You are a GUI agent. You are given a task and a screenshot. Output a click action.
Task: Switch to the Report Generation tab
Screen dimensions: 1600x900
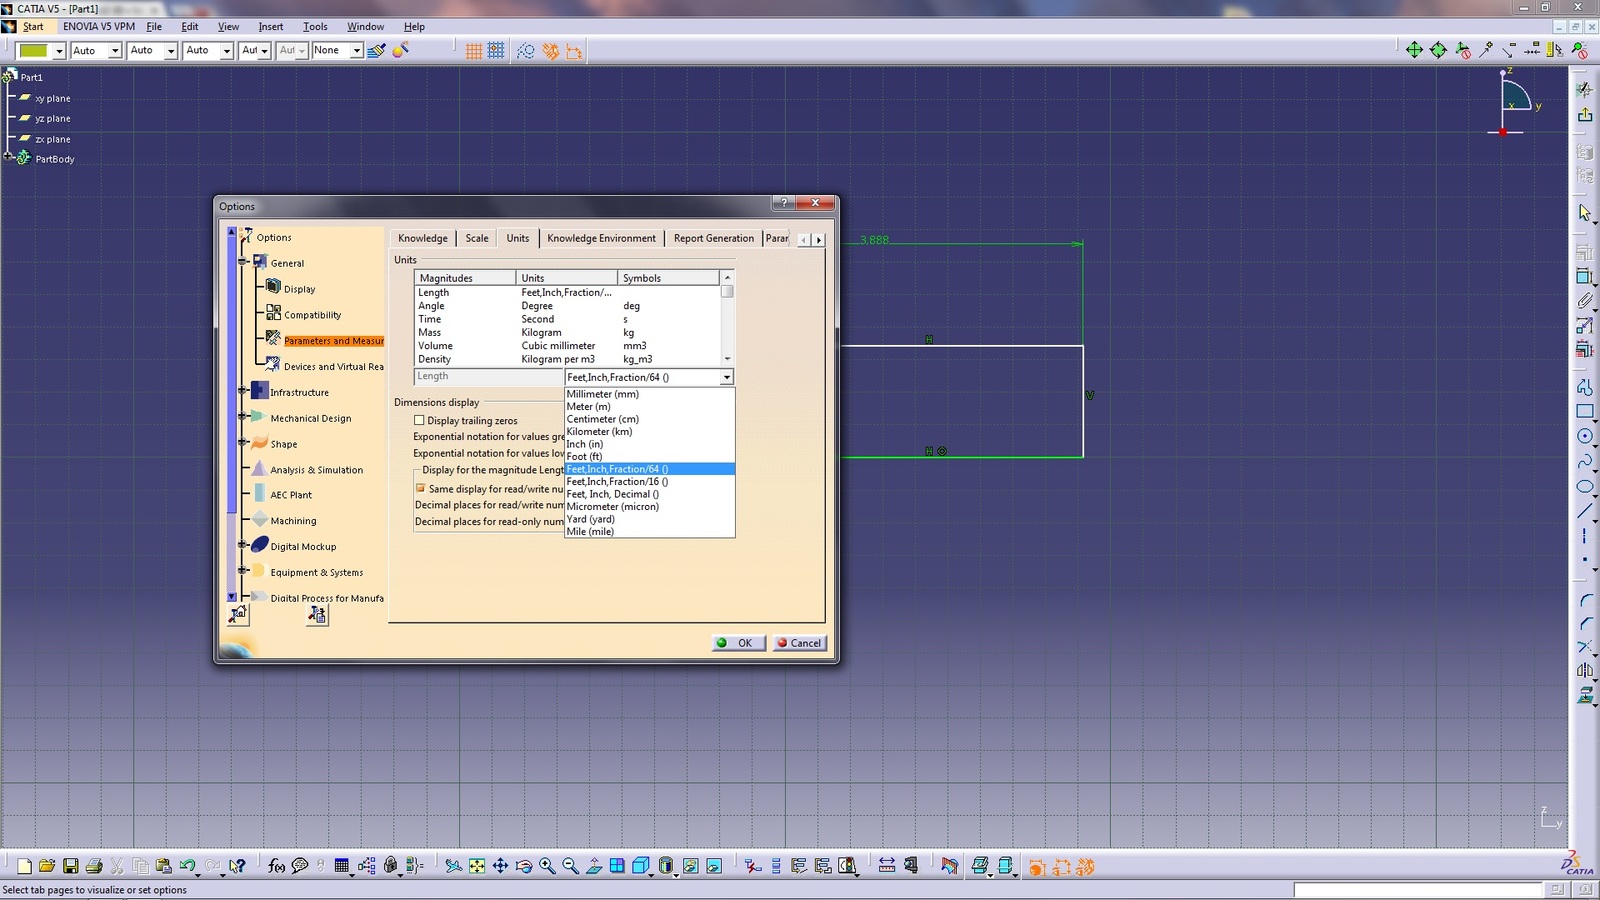coord(714,238)
